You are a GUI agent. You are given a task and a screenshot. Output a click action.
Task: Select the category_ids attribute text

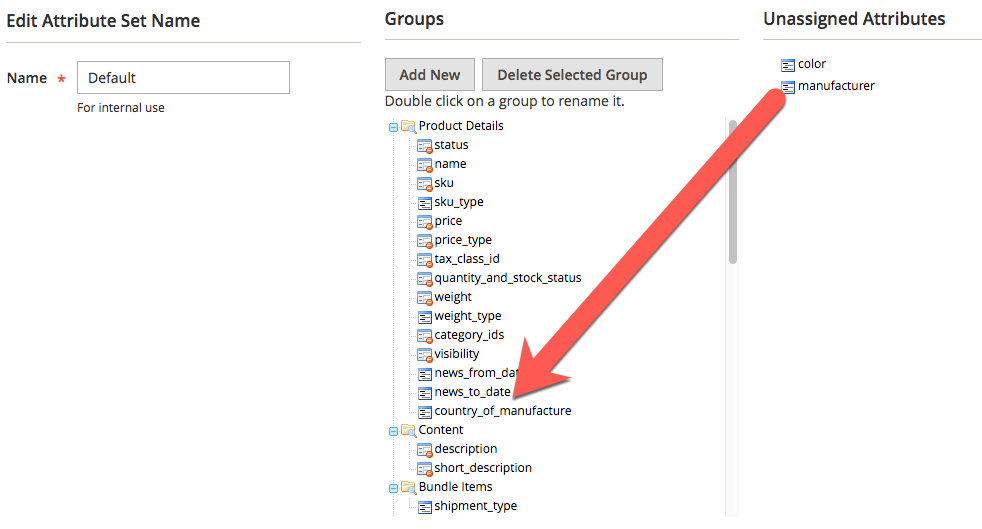469,335
